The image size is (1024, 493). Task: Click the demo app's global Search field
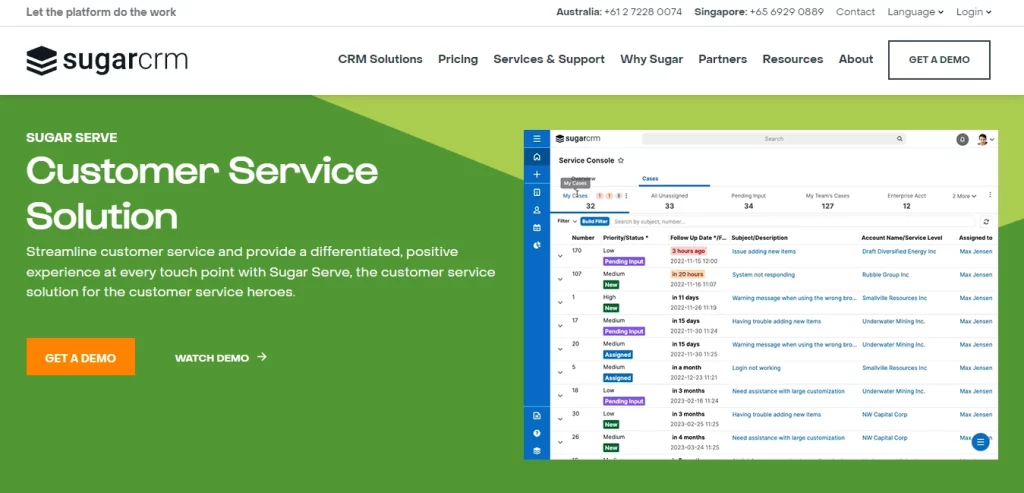coord(774,138)
